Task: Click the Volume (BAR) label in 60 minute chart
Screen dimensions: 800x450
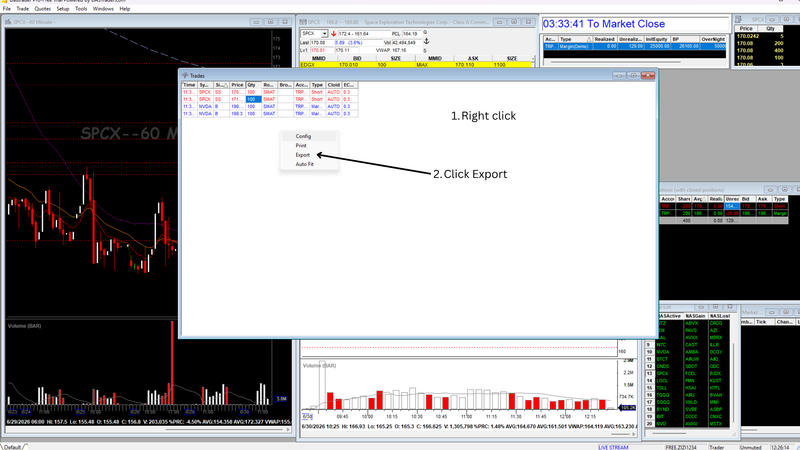Action: coord(24,326)
